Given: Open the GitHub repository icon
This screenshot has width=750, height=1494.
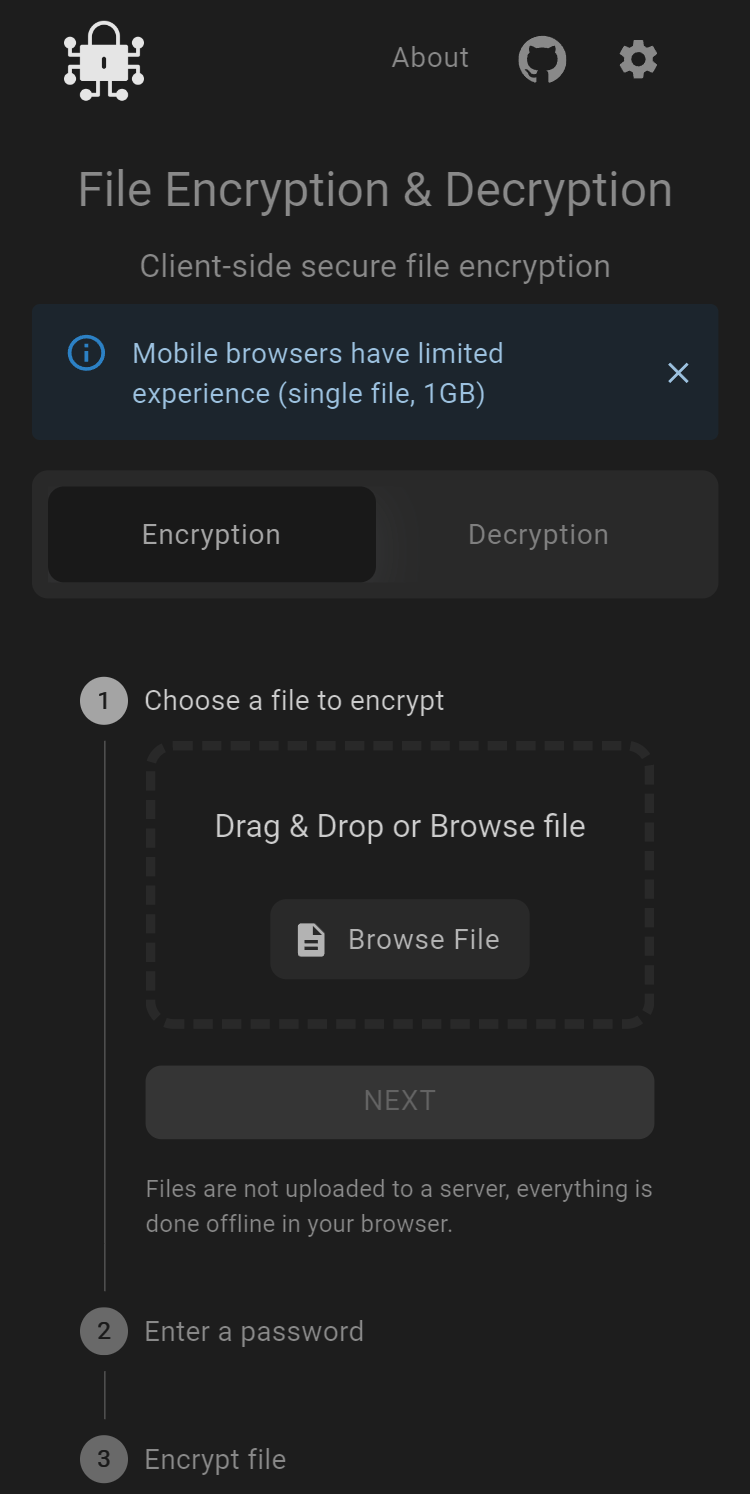Looking at the screenshot, I should point(542,59).
